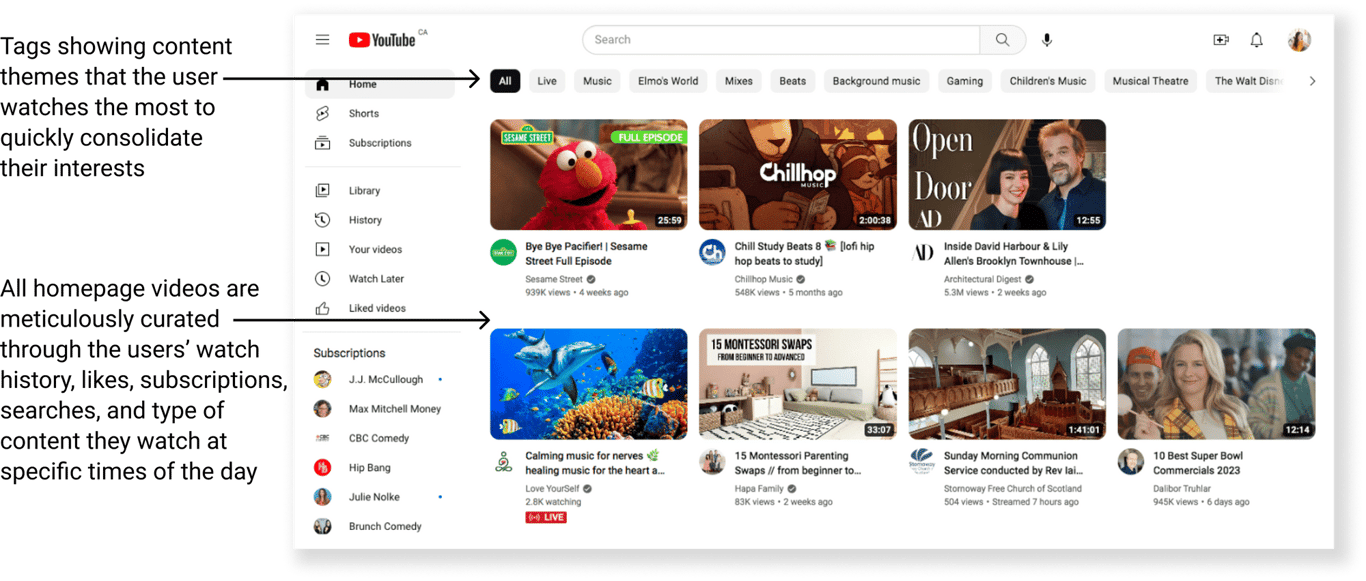Click the Subscriptions section heading
1366x581 pixels.
coord(349,353)
